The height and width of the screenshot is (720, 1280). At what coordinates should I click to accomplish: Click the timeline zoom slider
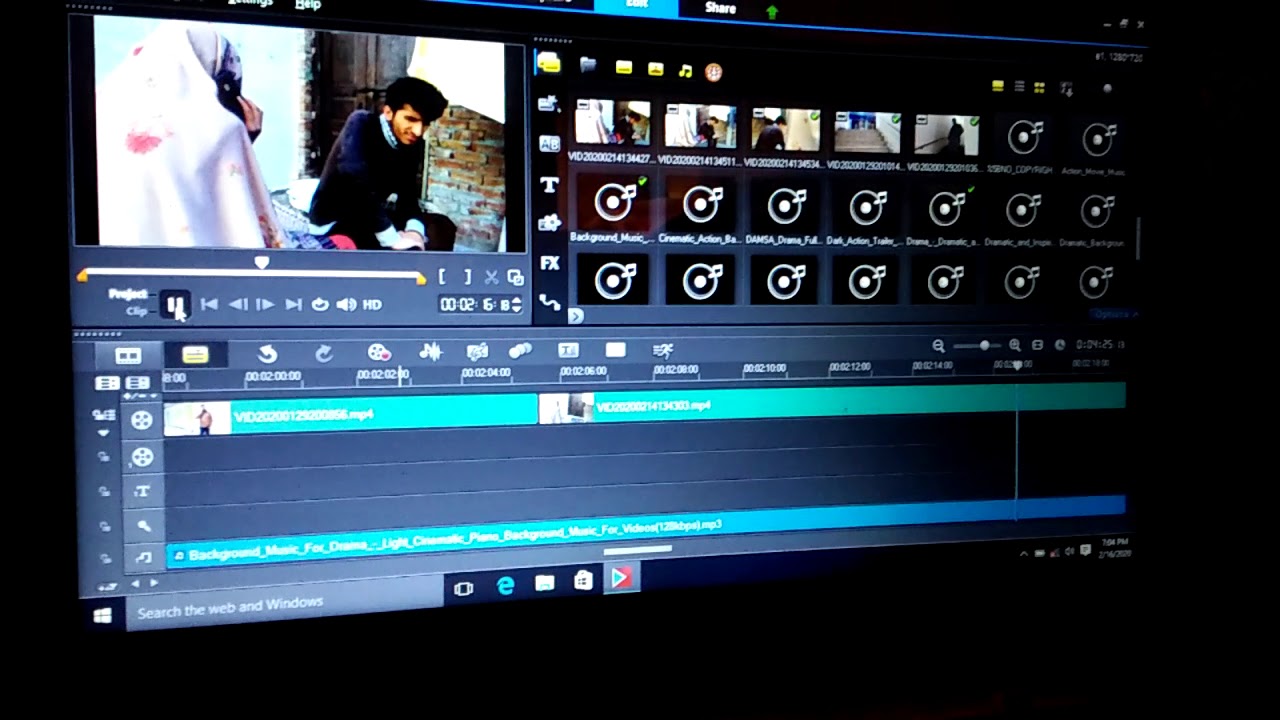point(985,345)
